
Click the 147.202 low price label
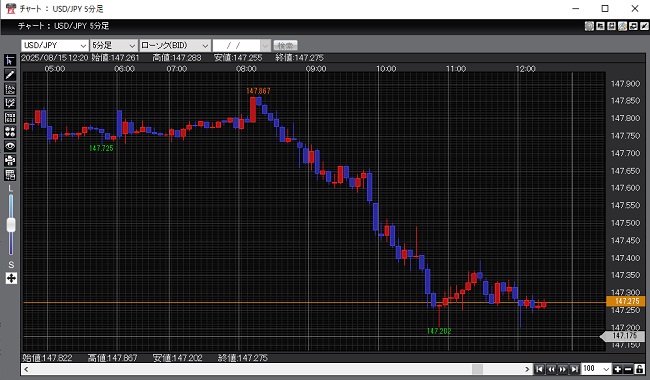[x=439, y=331]
